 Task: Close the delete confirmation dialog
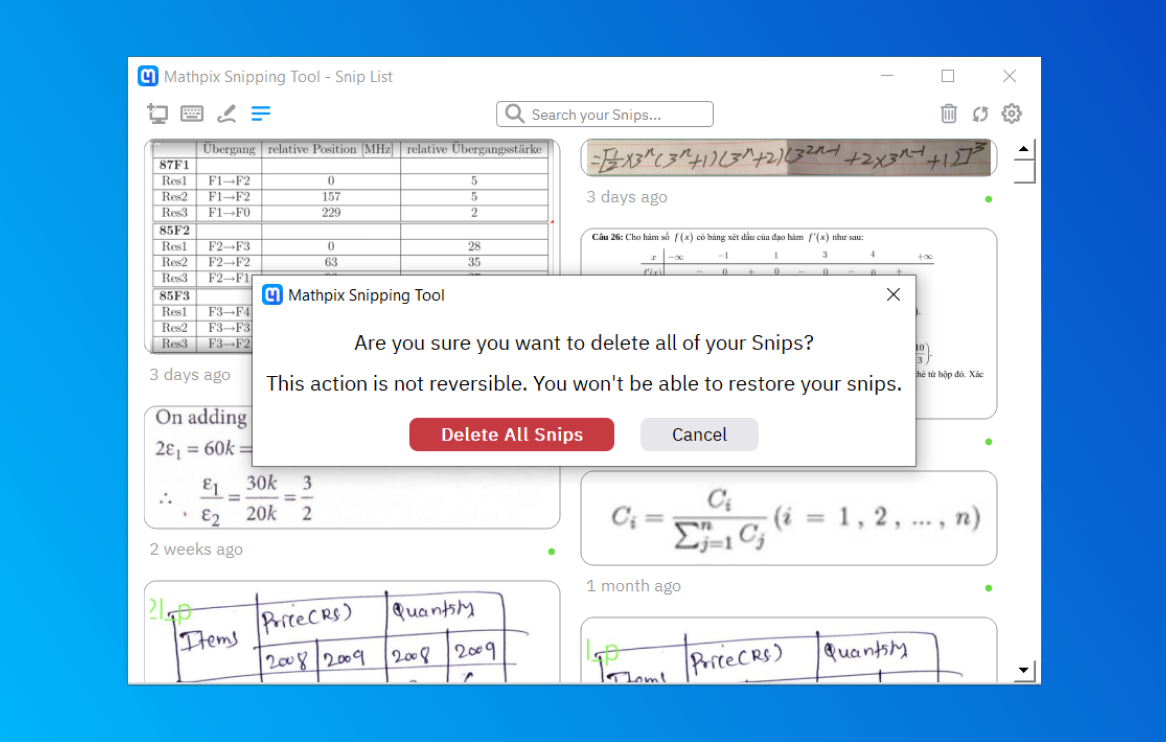click(x=893, y=294)
